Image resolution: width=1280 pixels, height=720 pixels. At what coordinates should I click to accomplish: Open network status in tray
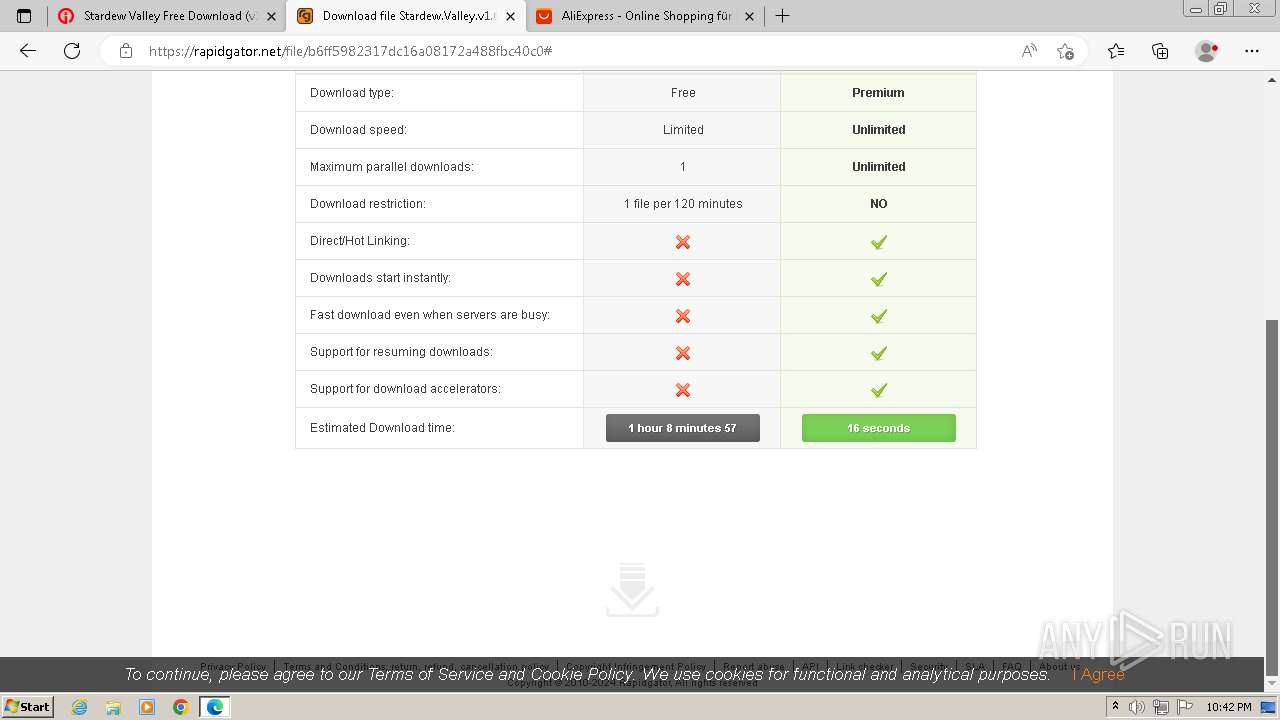click(1161, 707)
